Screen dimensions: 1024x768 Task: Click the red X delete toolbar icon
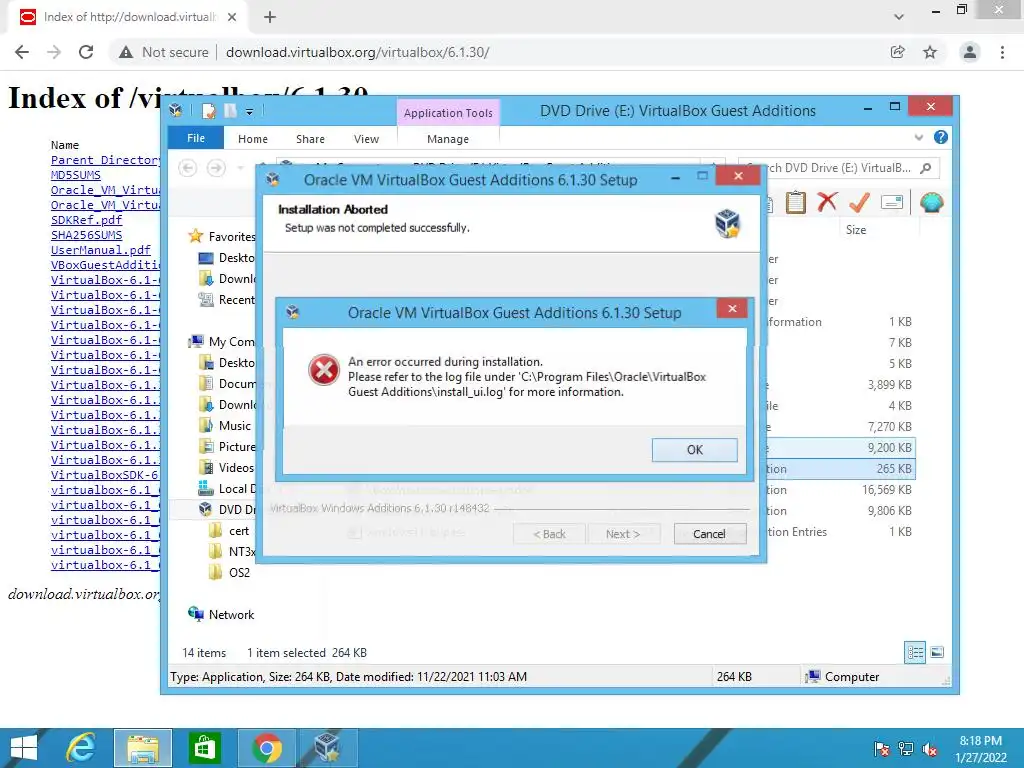(x=827, y=202)
